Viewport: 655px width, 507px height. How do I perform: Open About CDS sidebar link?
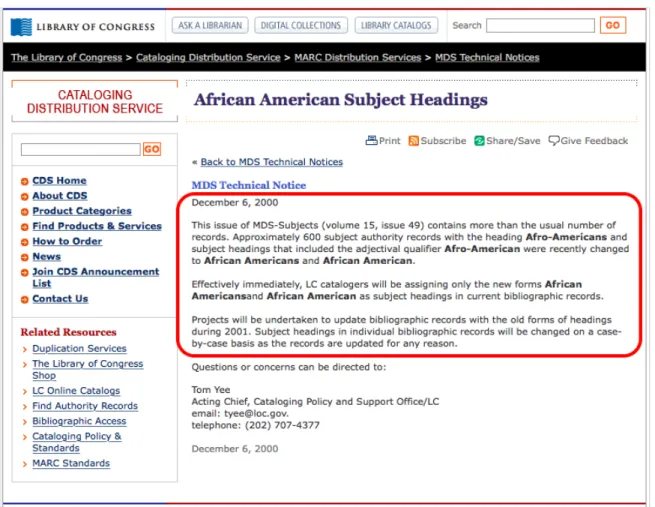point(60,196)
